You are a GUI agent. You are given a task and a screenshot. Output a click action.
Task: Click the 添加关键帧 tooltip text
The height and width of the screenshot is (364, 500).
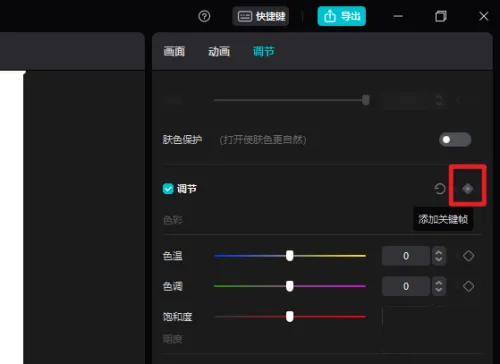[x=443, y=219]
